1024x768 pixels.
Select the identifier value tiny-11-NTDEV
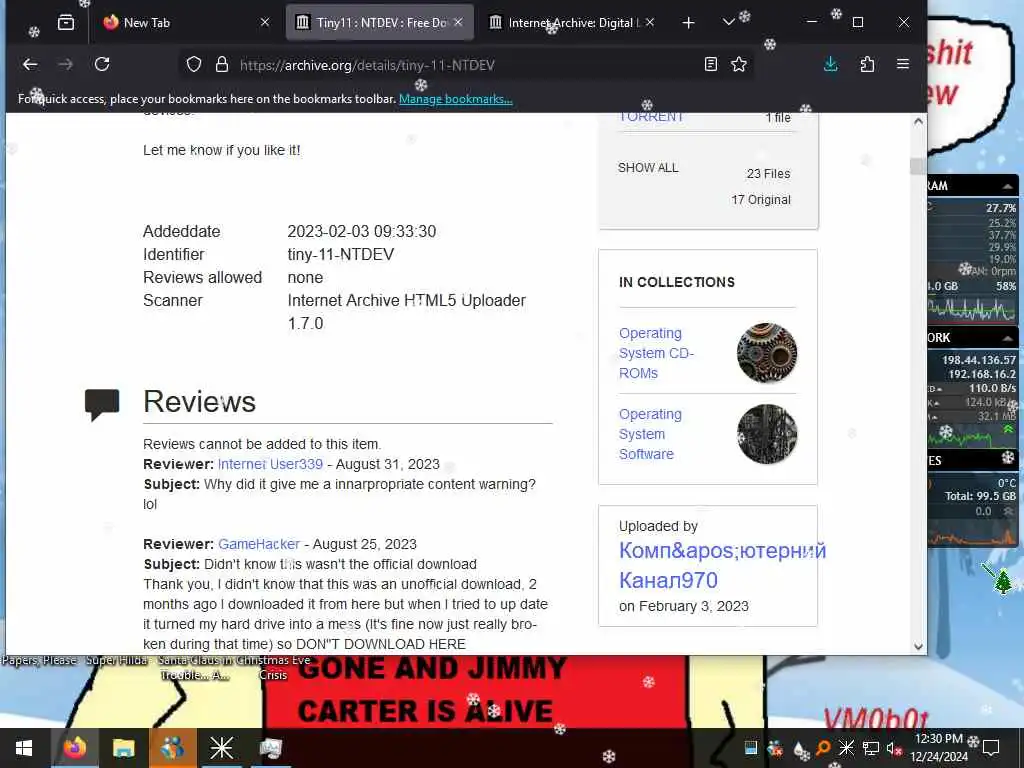[x=341, y=255]
